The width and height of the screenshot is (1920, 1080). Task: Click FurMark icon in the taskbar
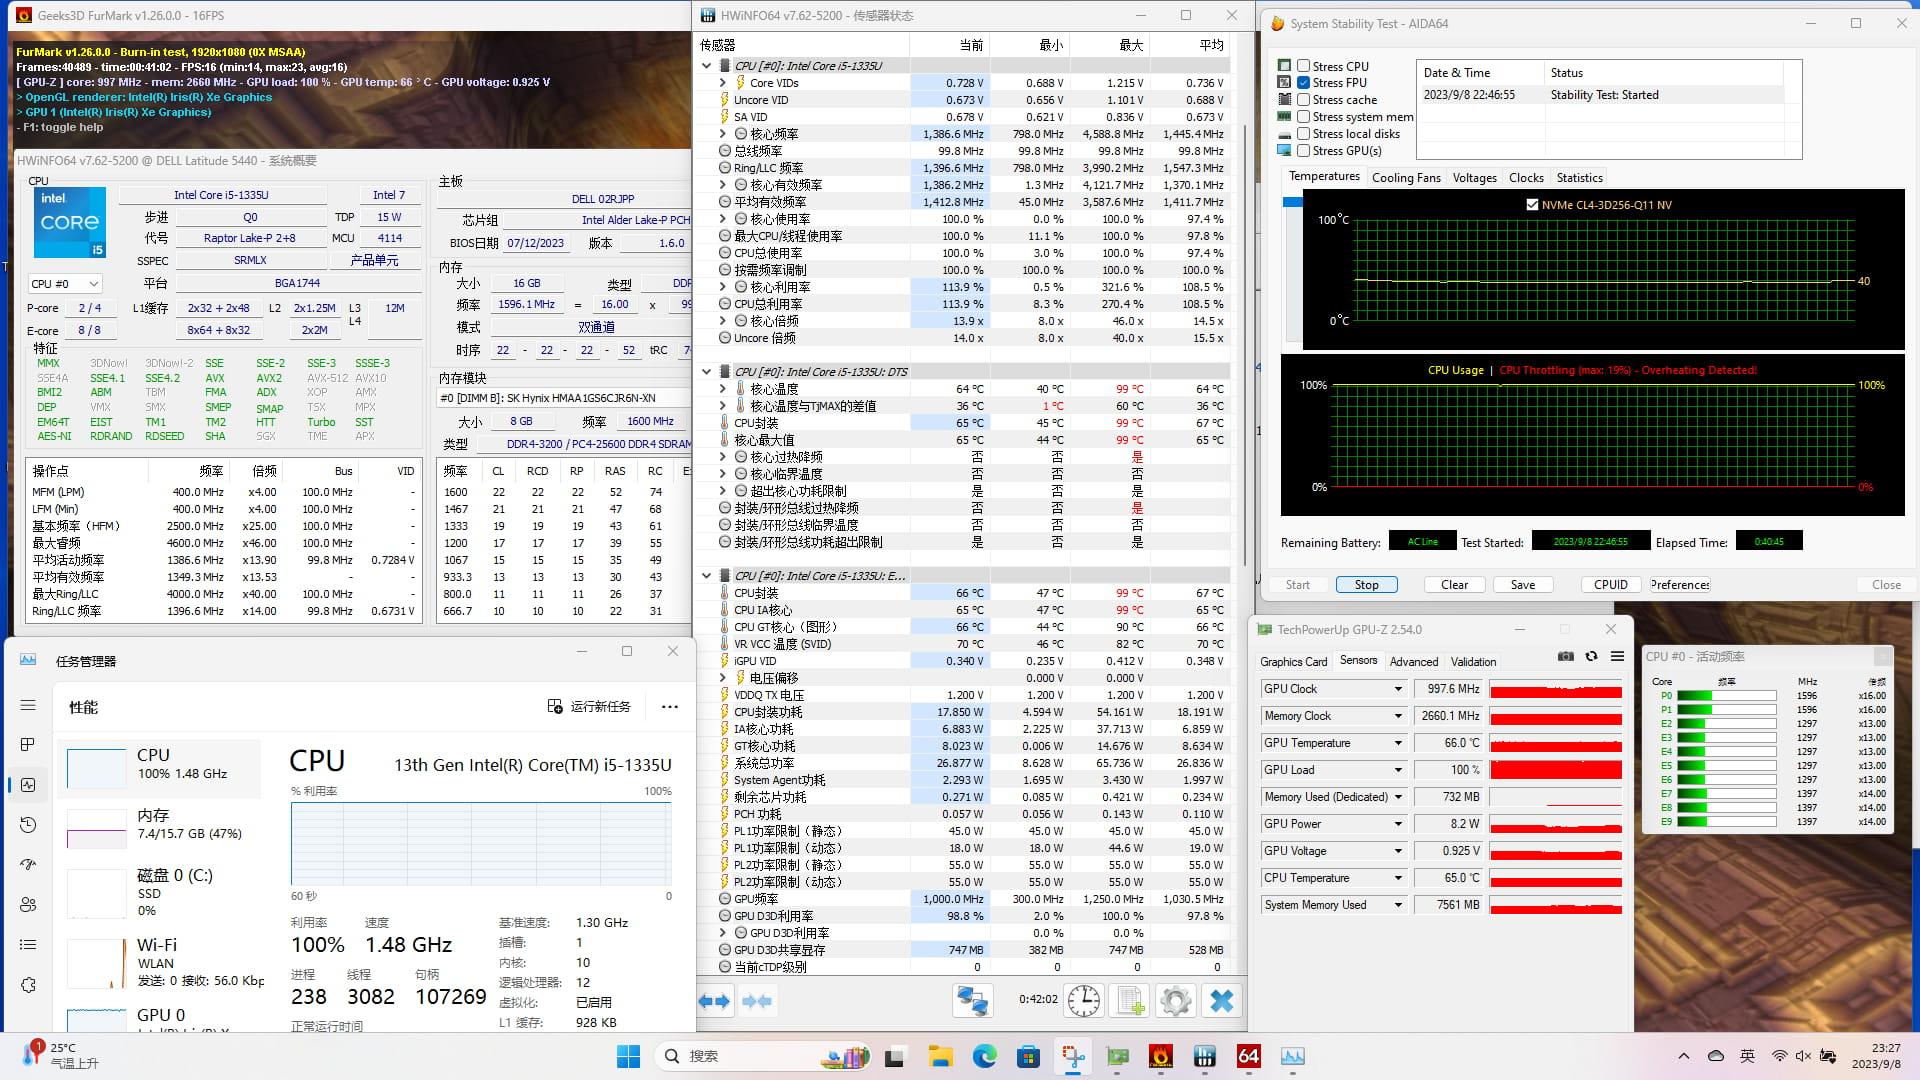(x=1160, y=1056)
